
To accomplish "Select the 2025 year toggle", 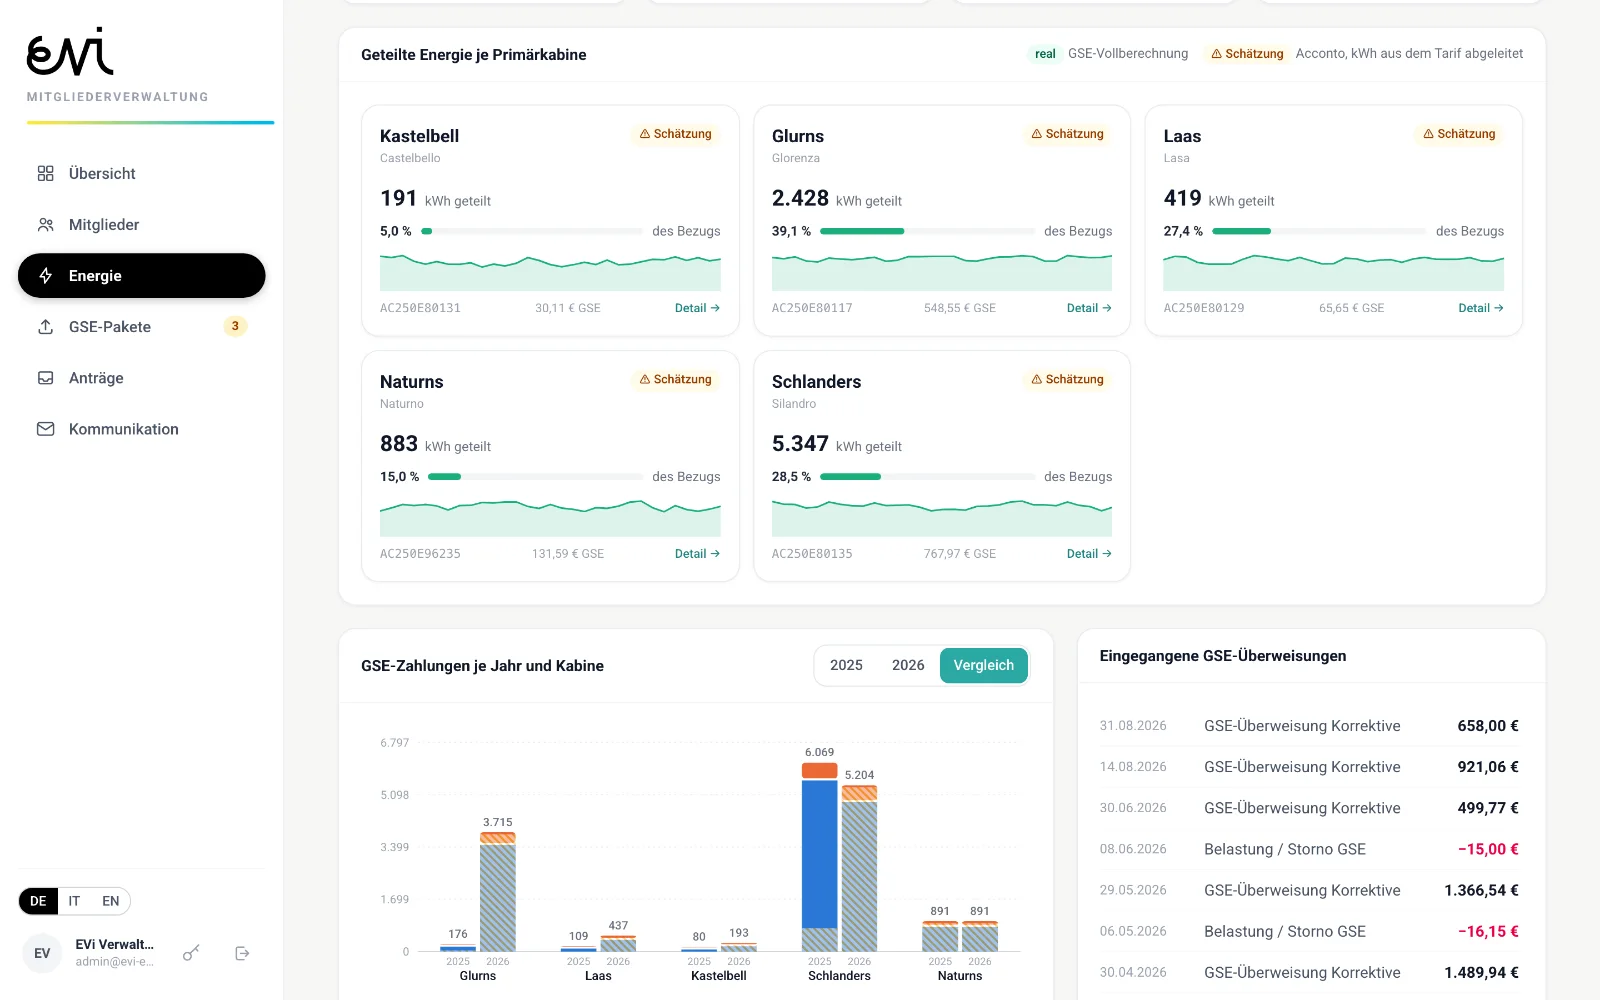I will (x=846, y=665).
